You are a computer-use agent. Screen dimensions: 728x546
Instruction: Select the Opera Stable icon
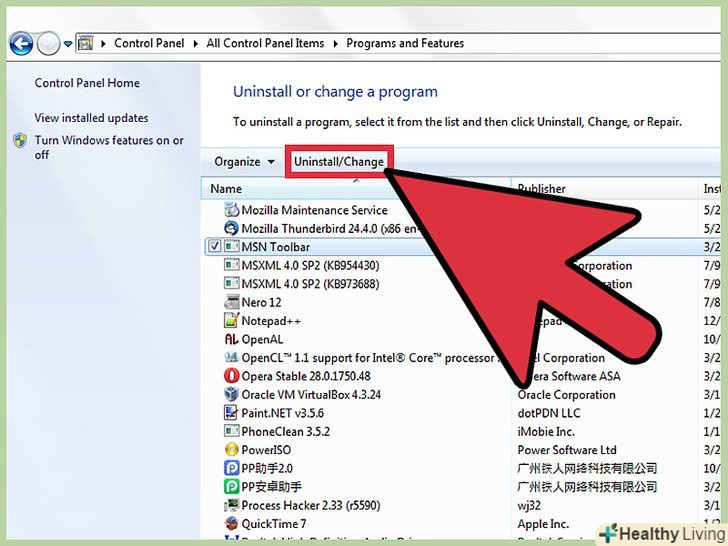pyautogui.click(x=231, y=376)
